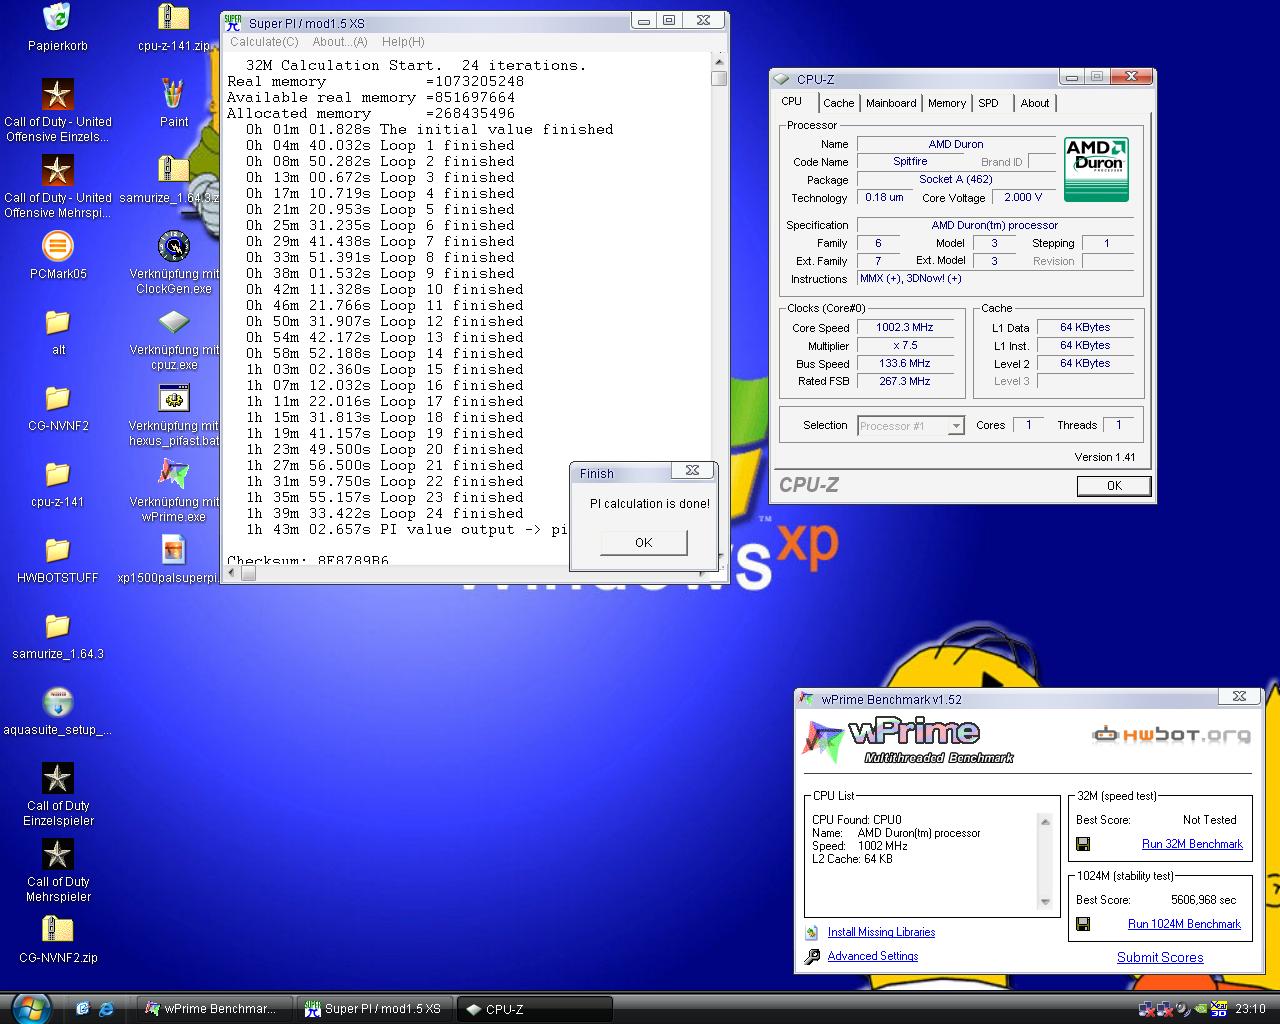
Task: Click the Bus Speed value 133.6 MHz
Action: point(904,363)
